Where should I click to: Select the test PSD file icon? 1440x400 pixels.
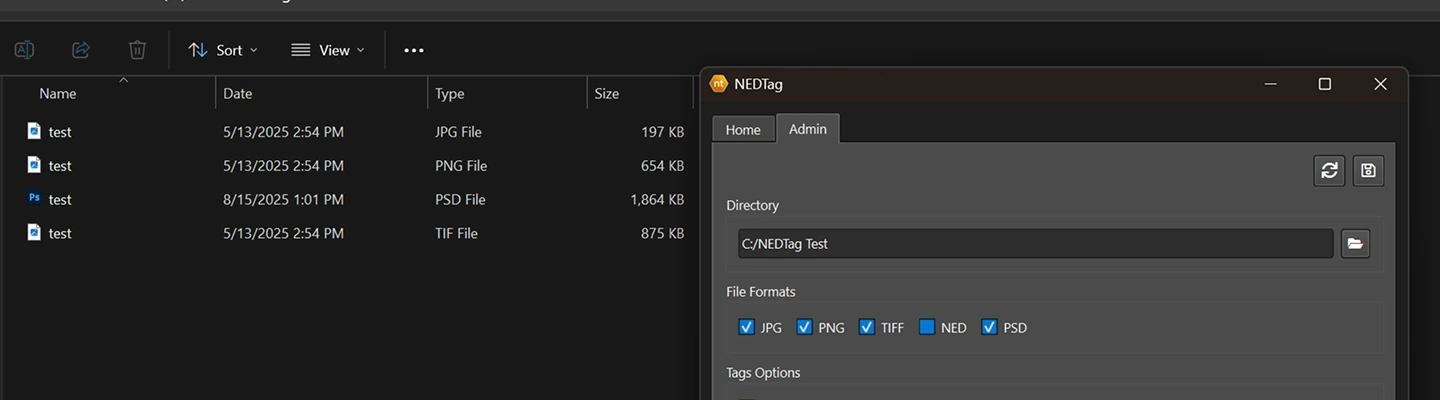pos(34,199)
